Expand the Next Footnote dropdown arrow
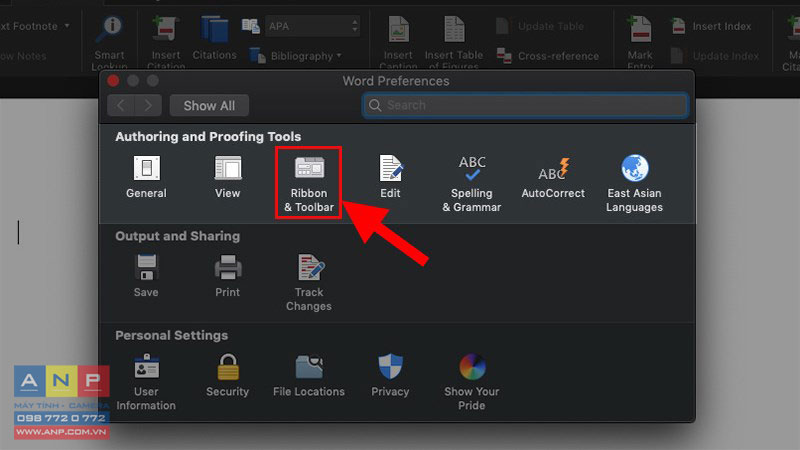The height and width of the screenshot is (450, 800). (x=67, y=26)
